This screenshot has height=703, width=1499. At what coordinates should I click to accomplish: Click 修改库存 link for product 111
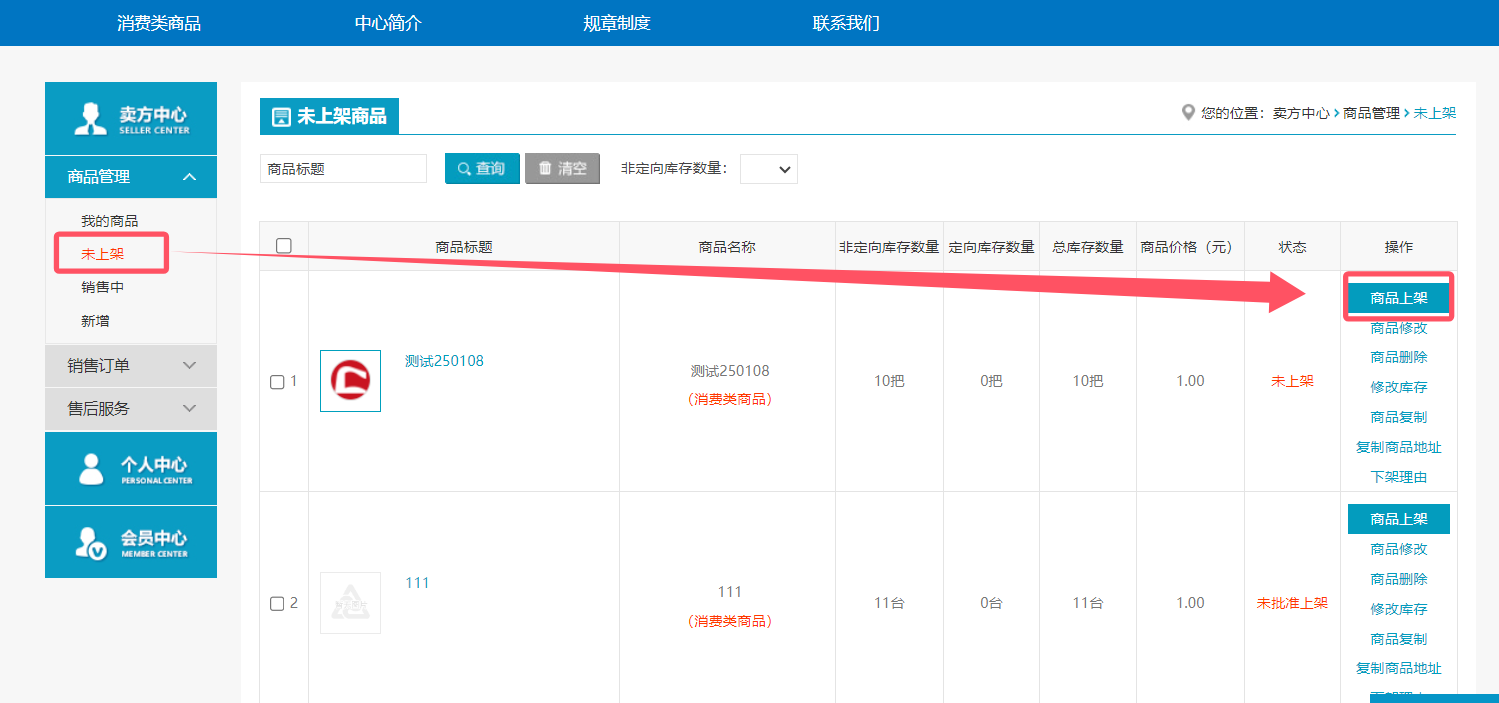coord(1398,609)
